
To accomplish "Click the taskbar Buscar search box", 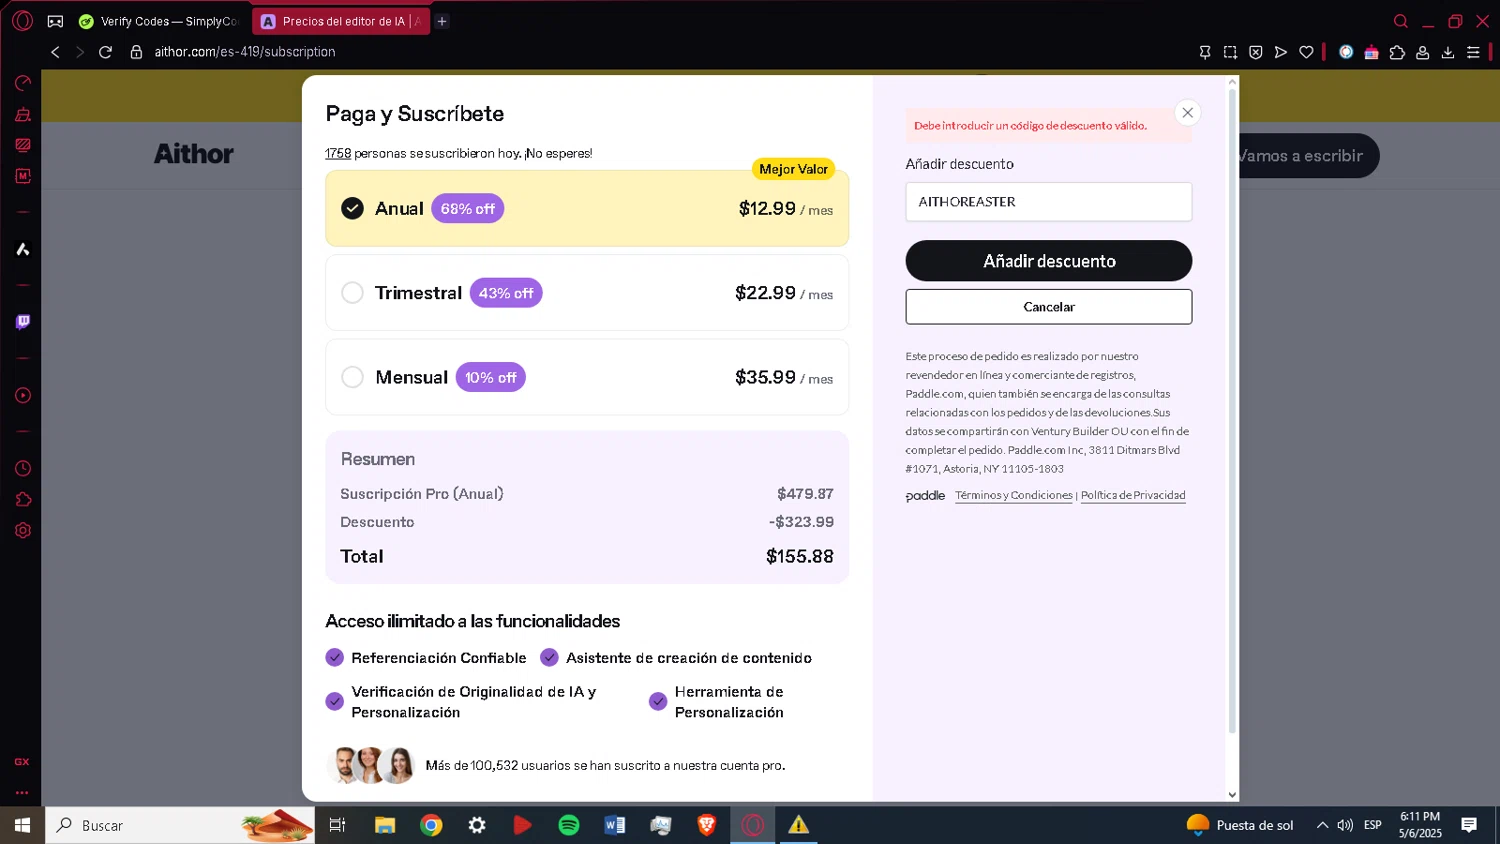I will click(x=180, y=825).
